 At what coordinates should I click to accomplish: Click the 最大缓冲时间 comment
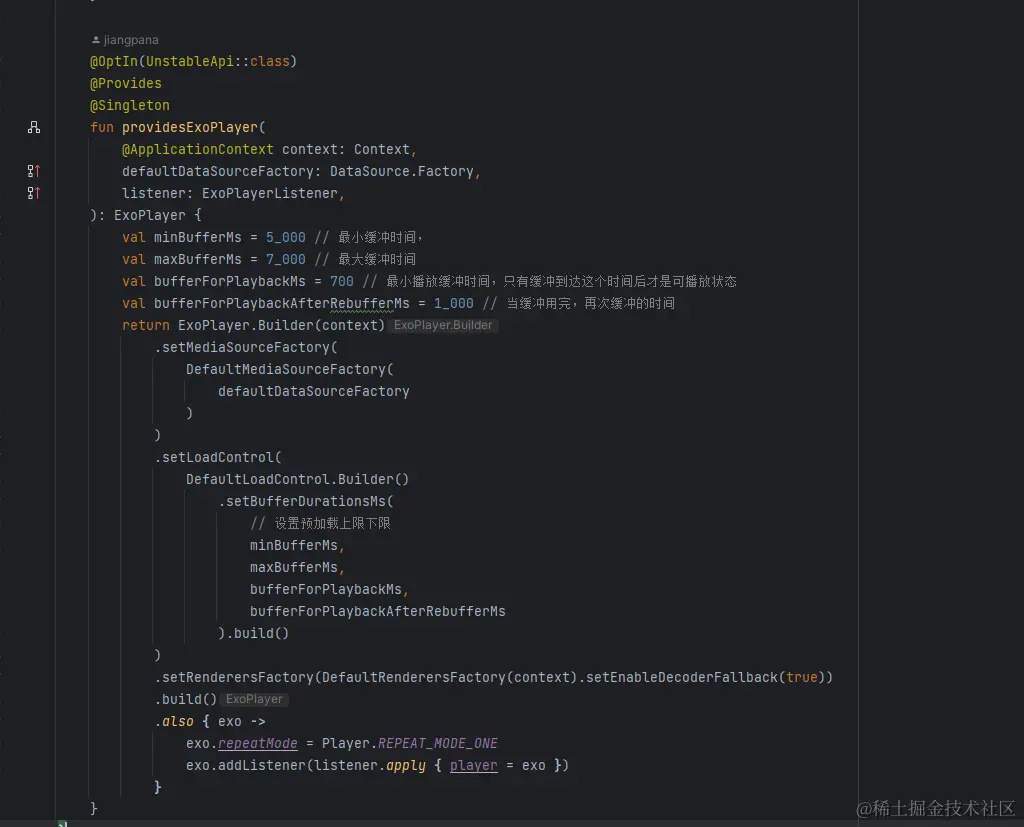[365, 259]
